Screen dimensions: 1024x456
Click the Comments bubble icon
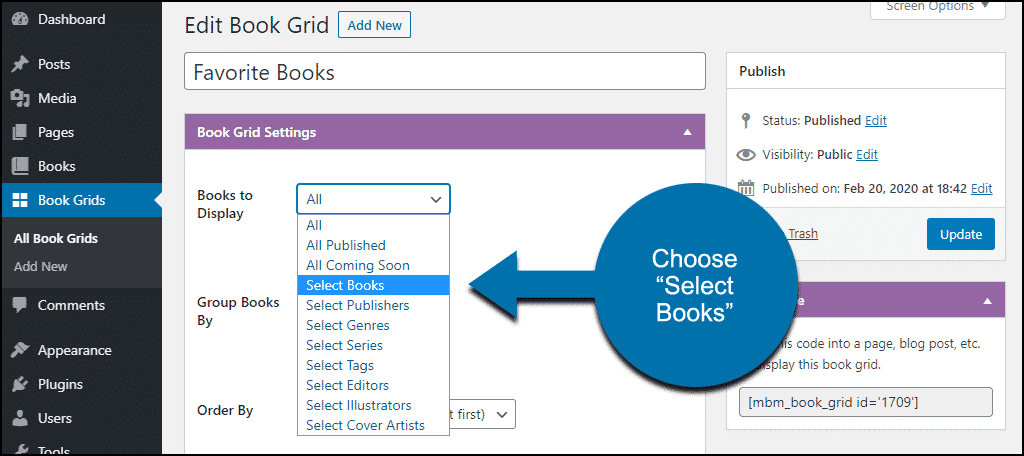(x=20, y=305)
